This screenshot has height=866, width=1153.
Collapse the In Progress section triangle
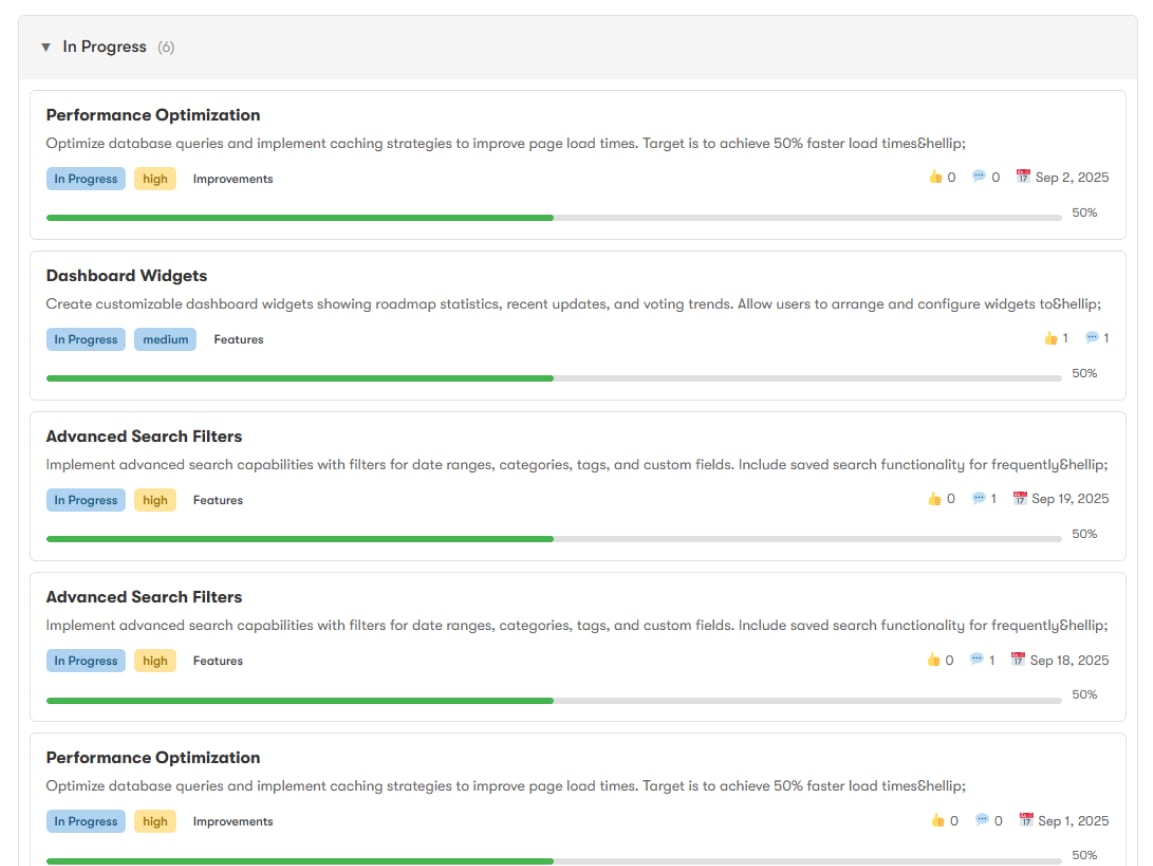tap(46, 47)
